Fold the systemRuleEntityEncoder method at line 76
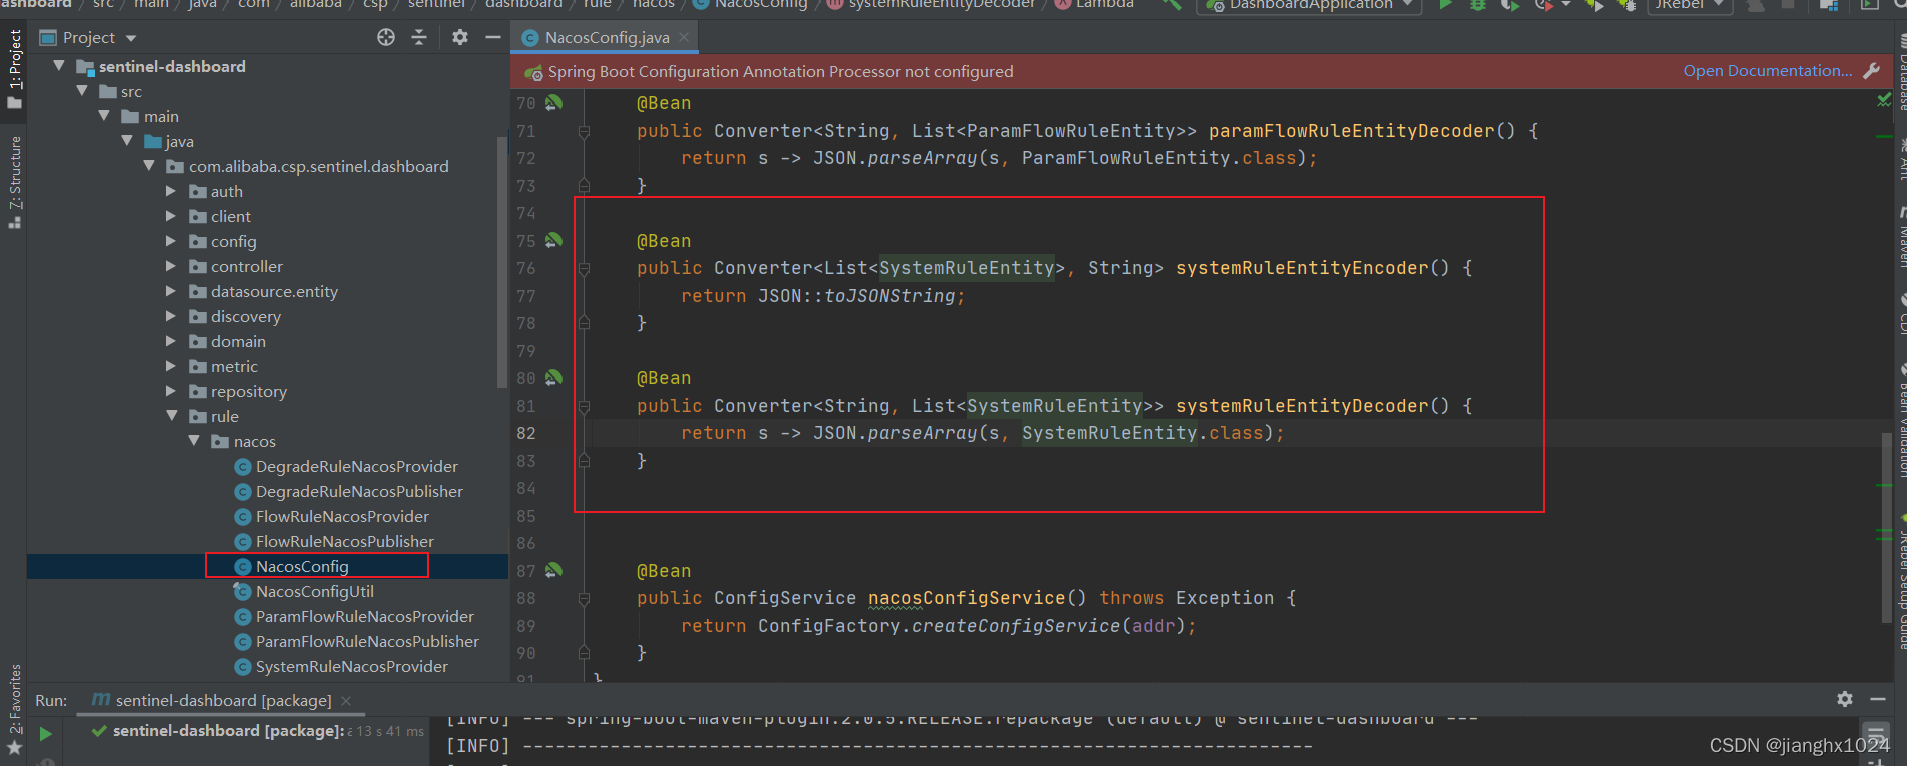The image size is (1907, 766). [584, 268]
